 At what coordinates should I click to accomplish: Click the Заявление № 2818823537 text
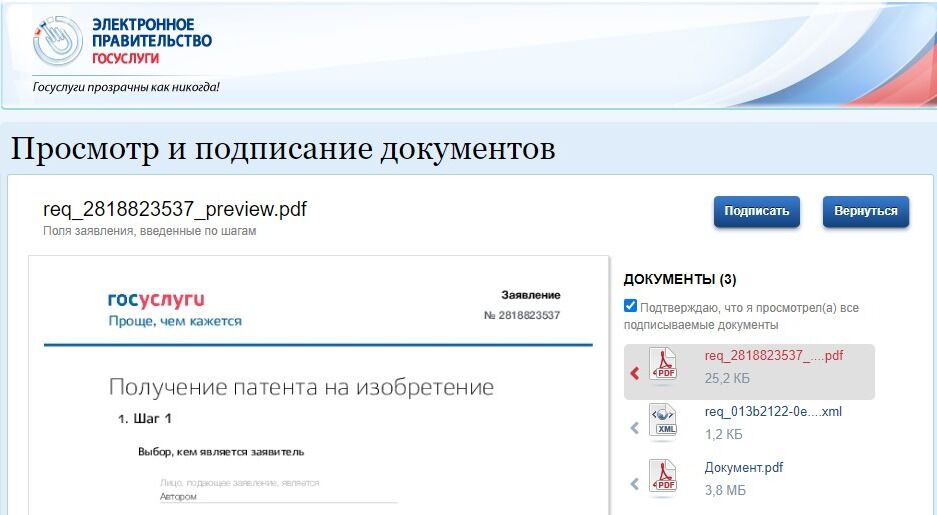click(522, 305)
